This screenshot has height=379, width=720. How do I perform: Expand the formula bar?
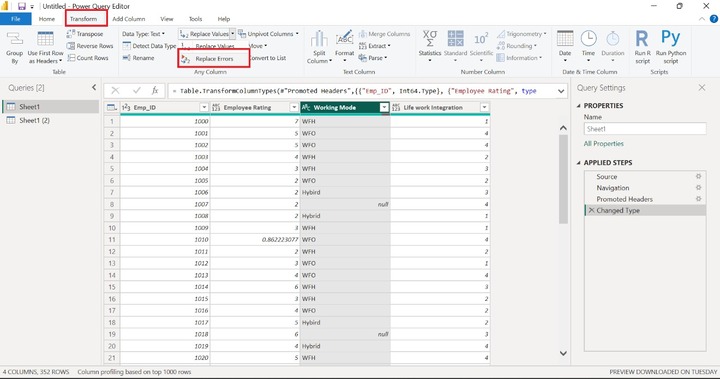pos(561,91)
